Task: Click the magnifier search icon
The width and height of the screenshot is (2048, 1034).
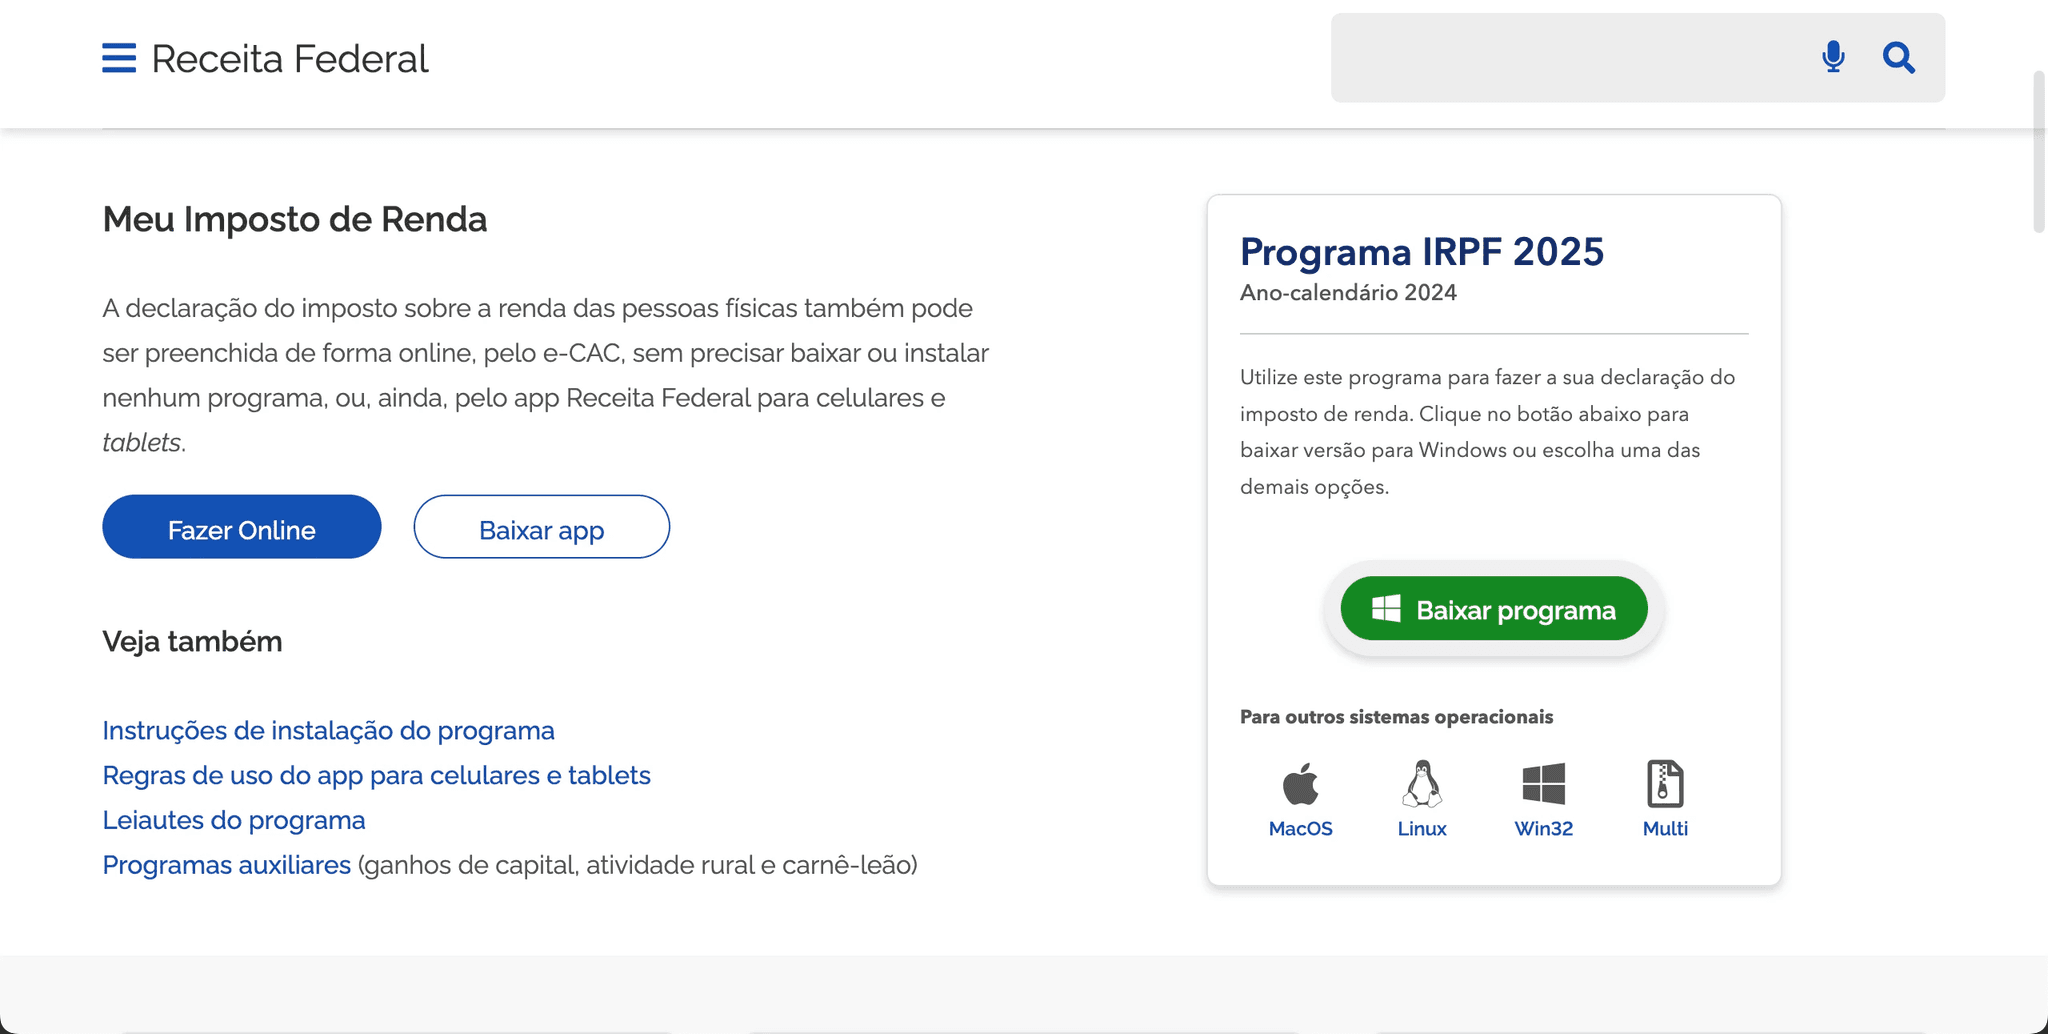Action: tap(1899, 57)
